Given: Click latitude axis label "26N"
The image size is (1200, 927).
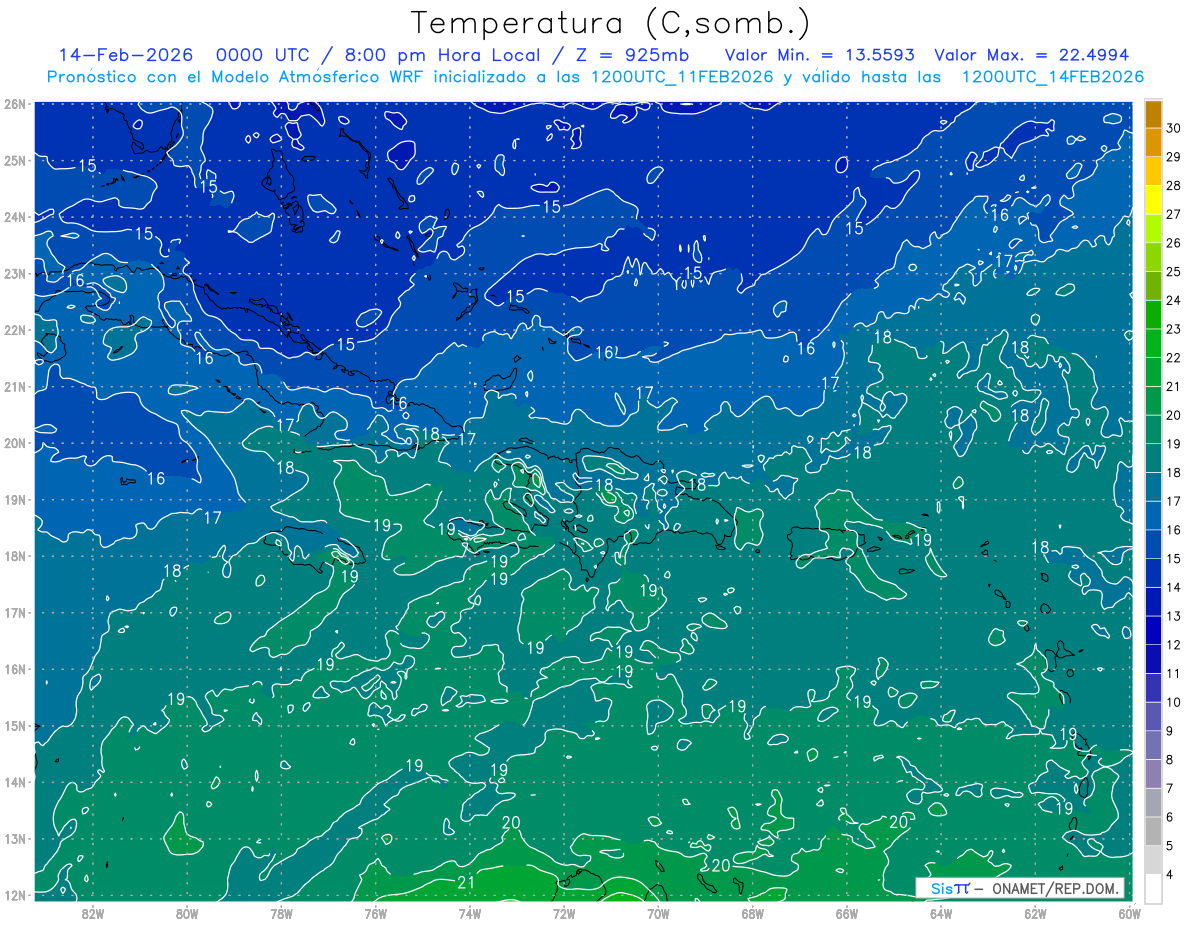Looking at the screenshot, I should coord(15,104).
